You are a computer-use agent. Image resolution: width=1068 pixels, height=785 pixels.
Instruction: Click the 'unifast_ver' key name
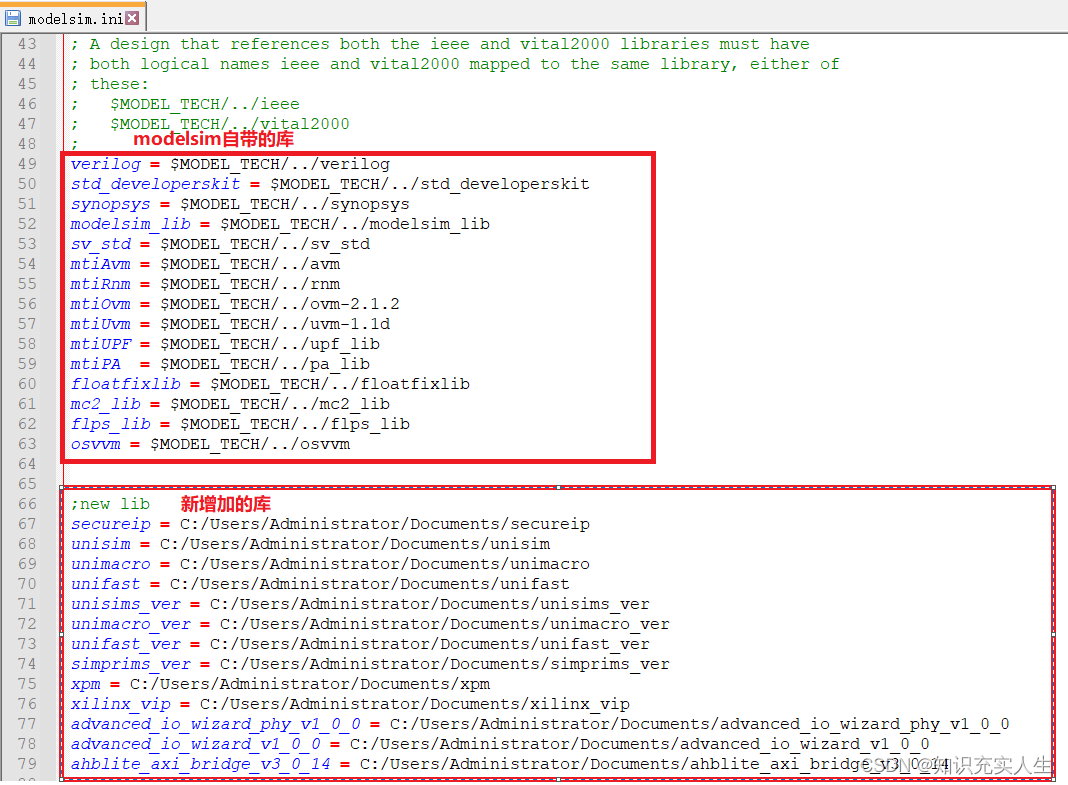(x=125, y=644)
